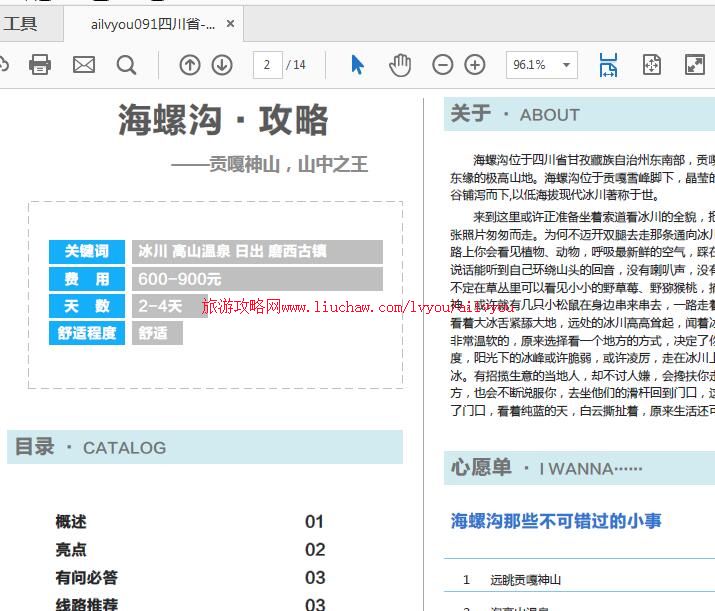This screenshot has width=715, height=611.
Task: Click the 概述 catalog entry
Action: coord(71,521)
